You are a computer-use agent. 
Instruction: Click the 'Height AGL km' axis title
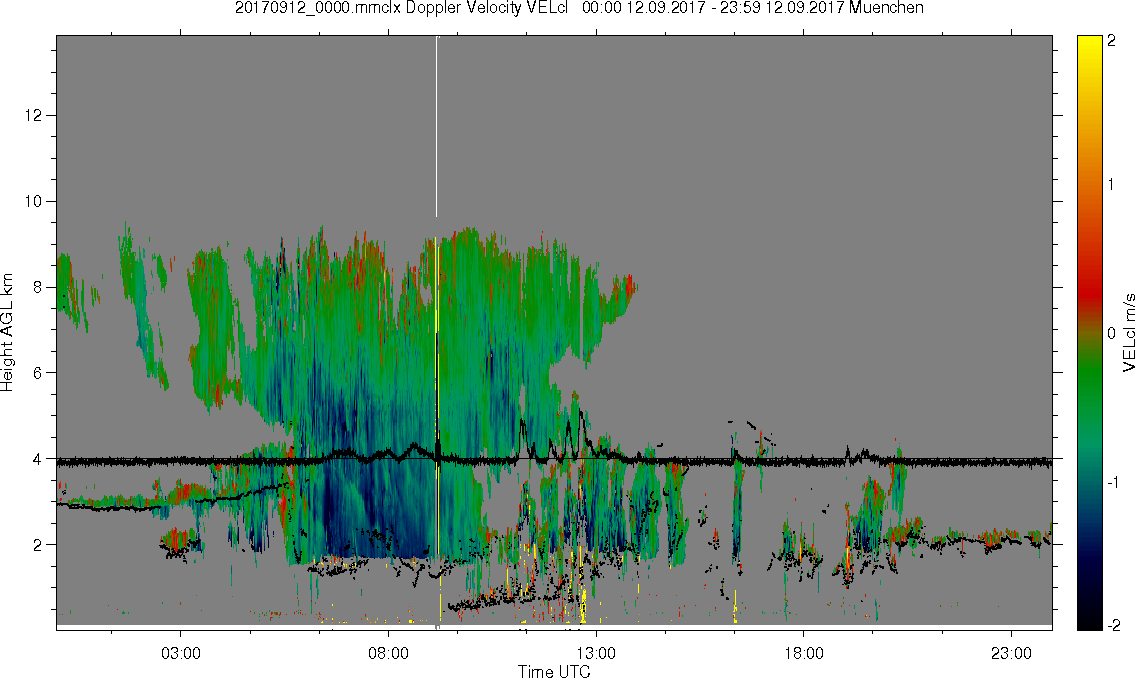tap(7, 332)
